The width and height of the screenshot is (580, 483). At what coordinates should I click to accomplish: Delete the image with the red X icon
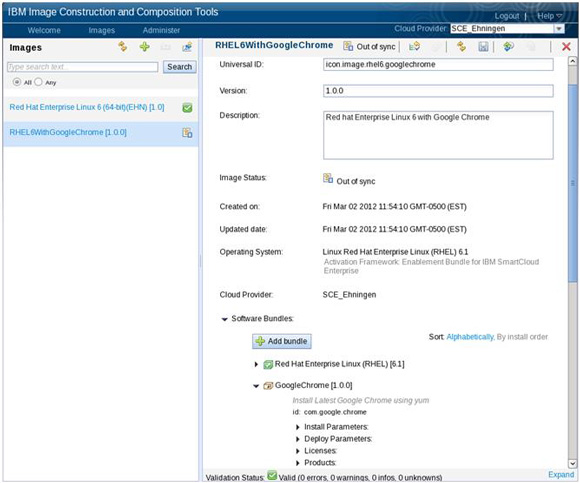tap(566, 47)
